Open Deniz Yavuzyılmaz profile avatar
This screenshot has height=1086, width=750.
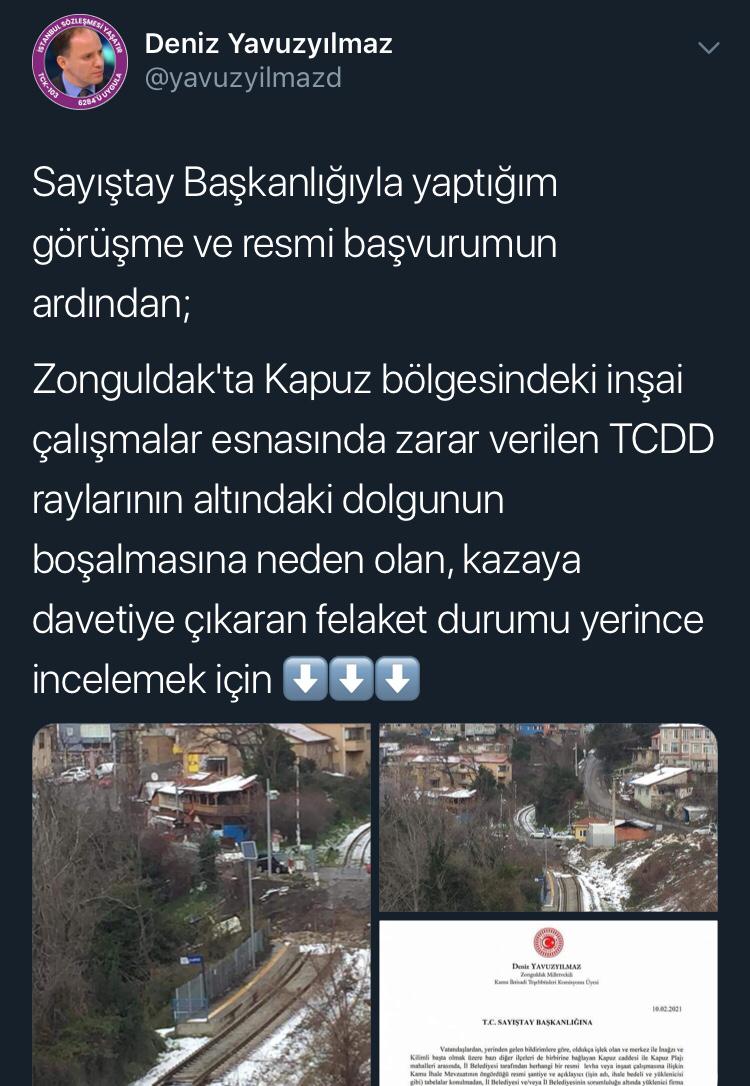(x=80, y=62)
